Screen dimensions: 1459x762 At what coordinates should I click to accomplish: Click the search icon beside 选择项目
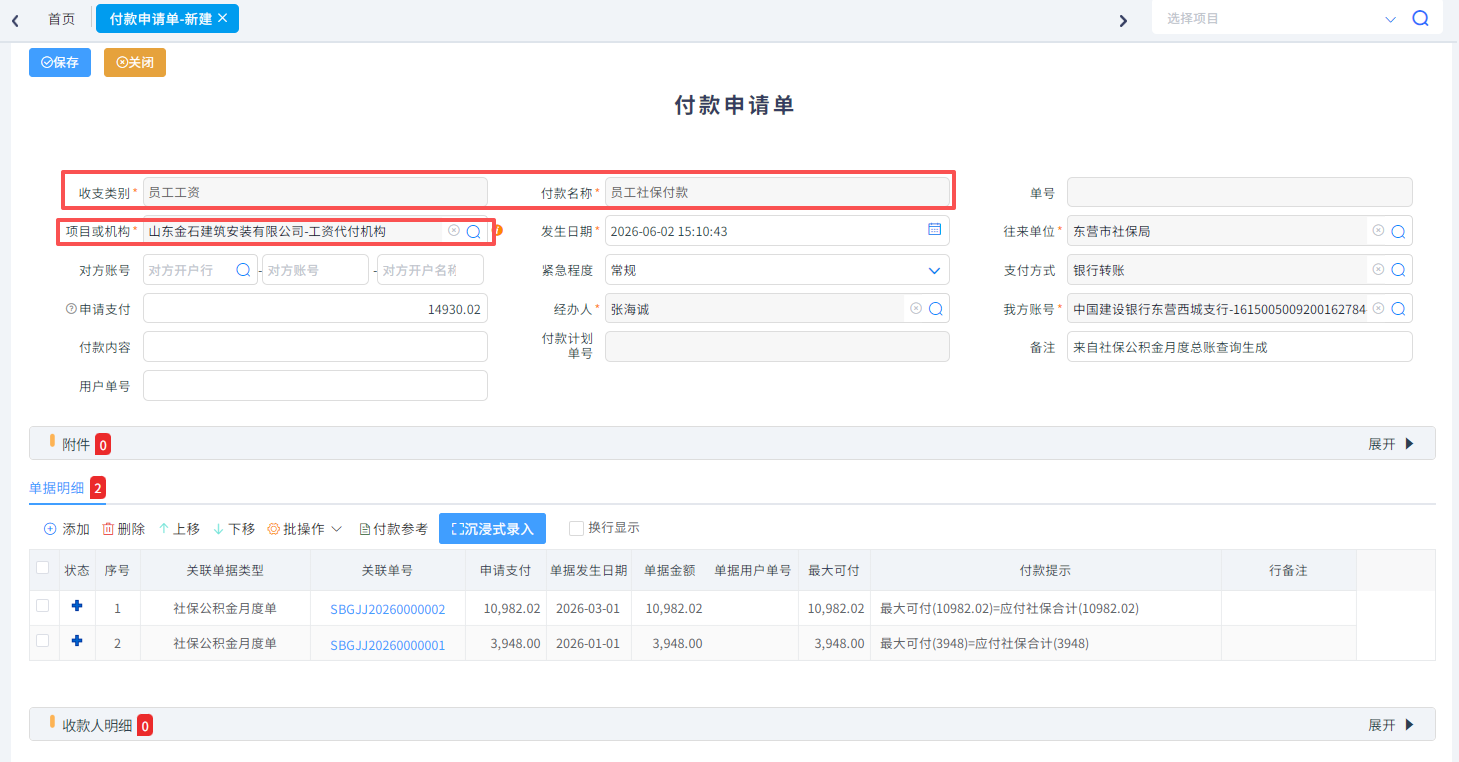(1420, 18)
